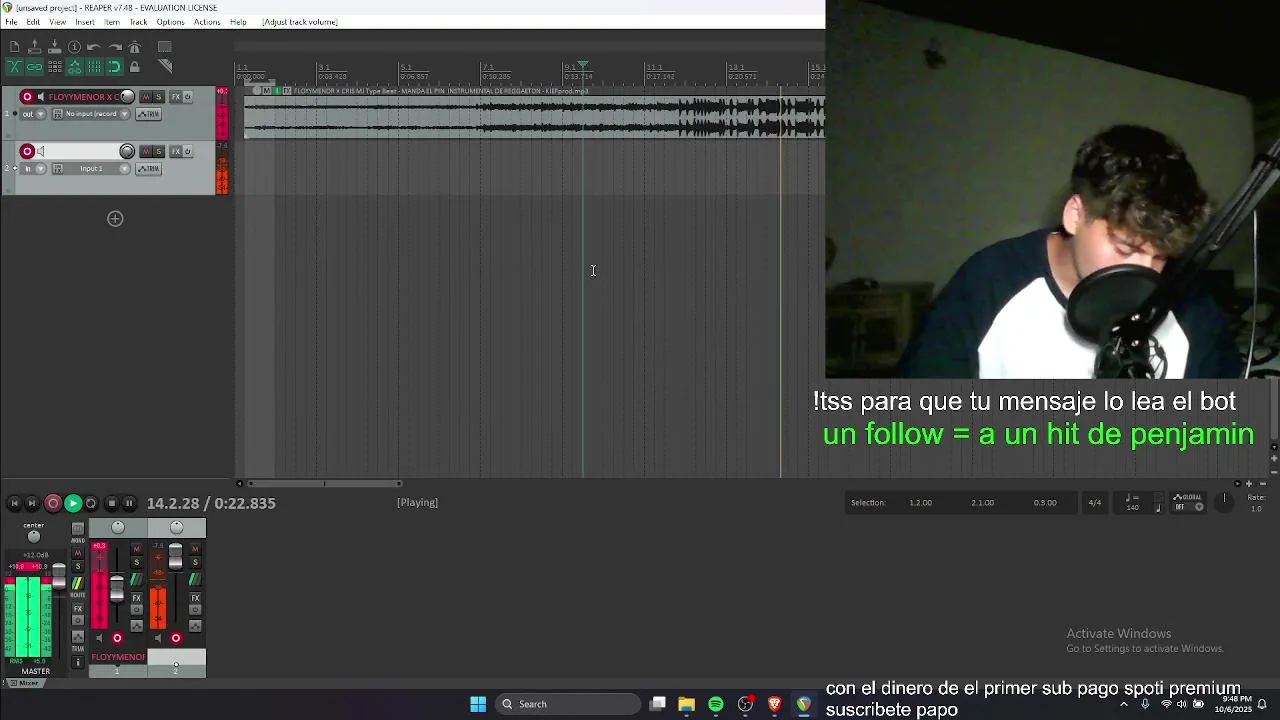Open TRIM envelope button on track 2
Image resolution: width=1280 pixels, height=720 pixels.
[148, 168]
